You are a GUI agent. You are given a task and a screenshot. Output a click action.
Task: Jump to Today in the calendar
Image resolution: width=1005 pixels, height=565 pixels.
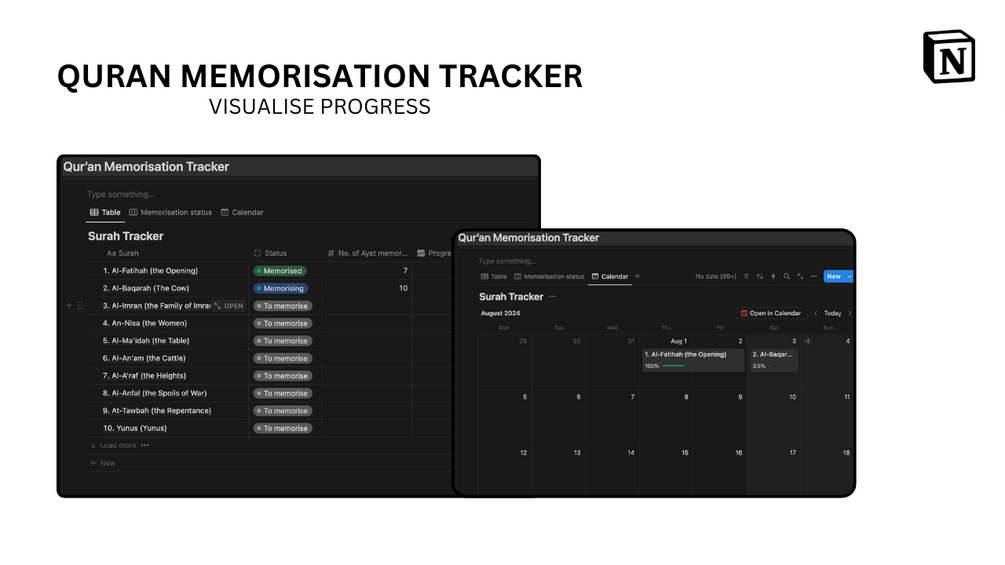tap(833, 313)
